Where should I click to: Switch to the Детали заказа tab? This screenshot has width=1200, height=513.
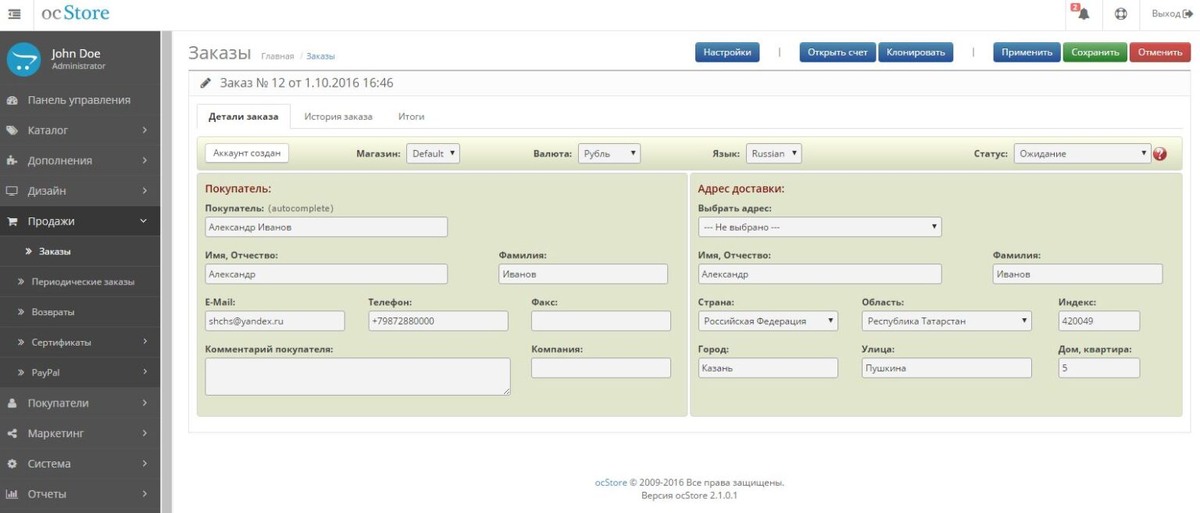pyautogui.click(x=244, y=116)
